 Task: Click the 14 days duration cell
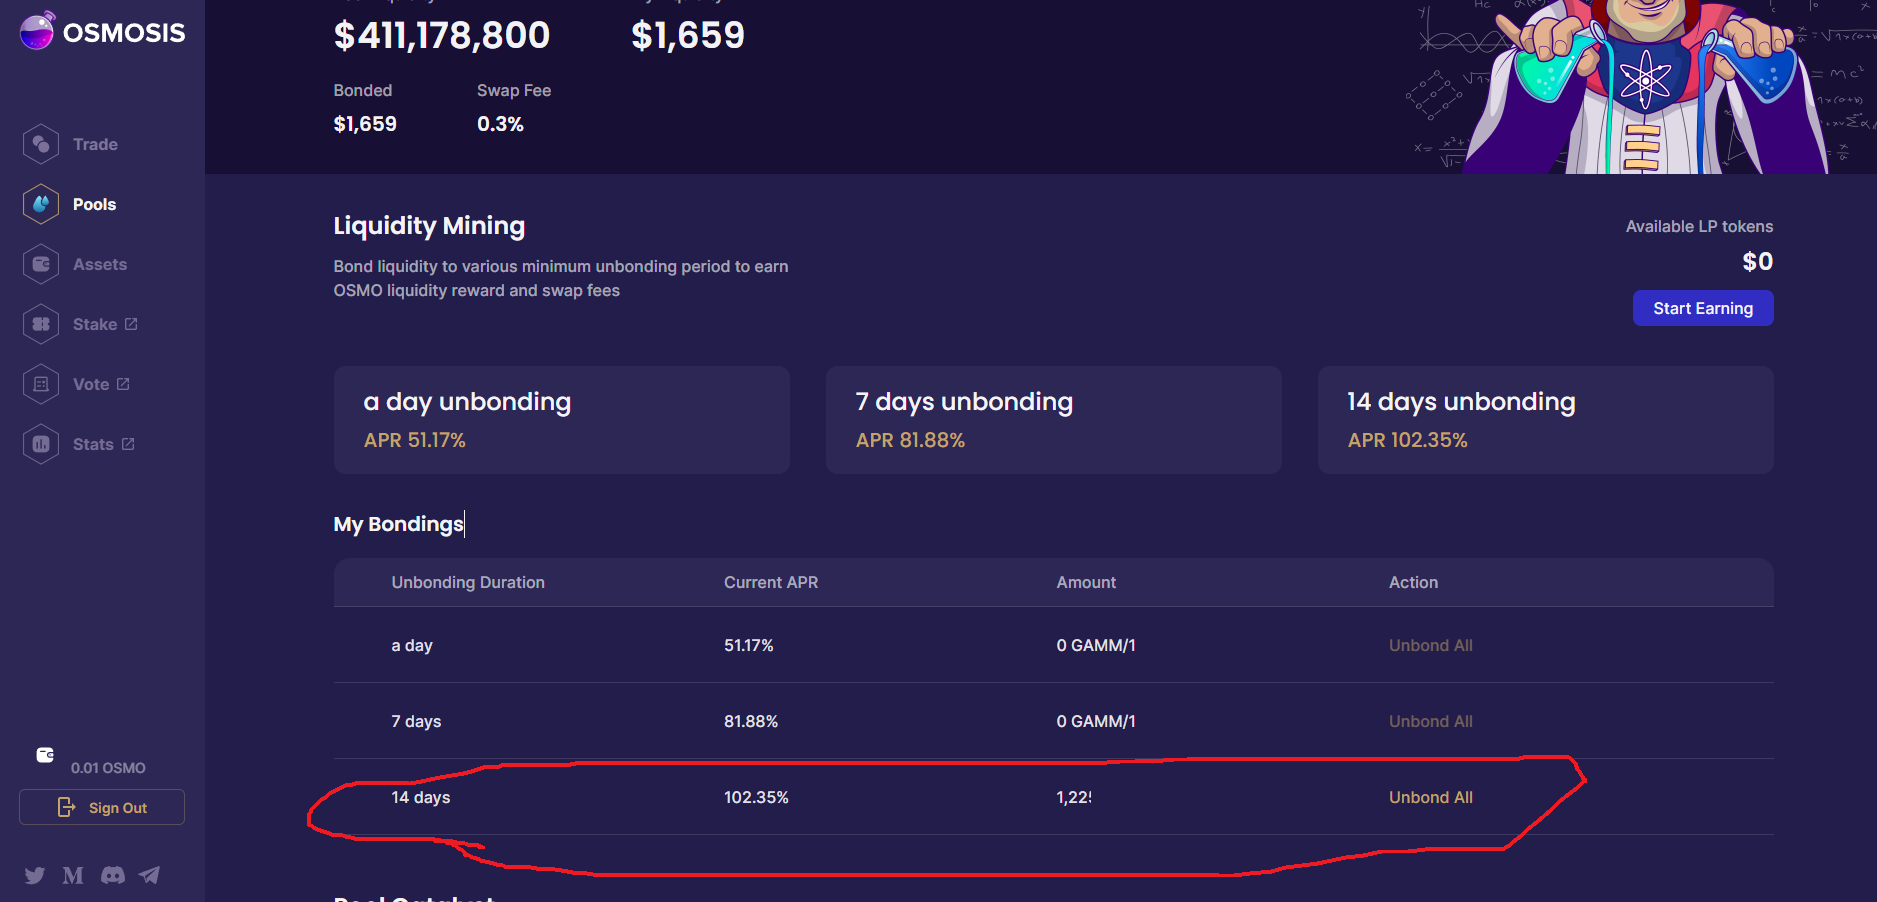click(x=421, y=797)
